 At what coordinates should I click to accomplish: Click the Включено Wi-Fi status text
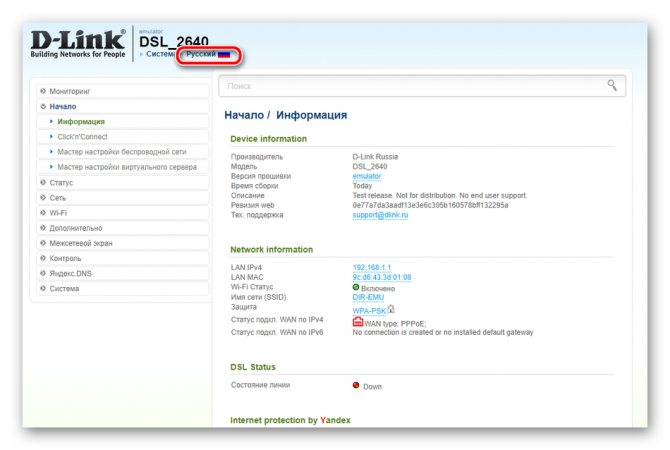coord(378,288)
